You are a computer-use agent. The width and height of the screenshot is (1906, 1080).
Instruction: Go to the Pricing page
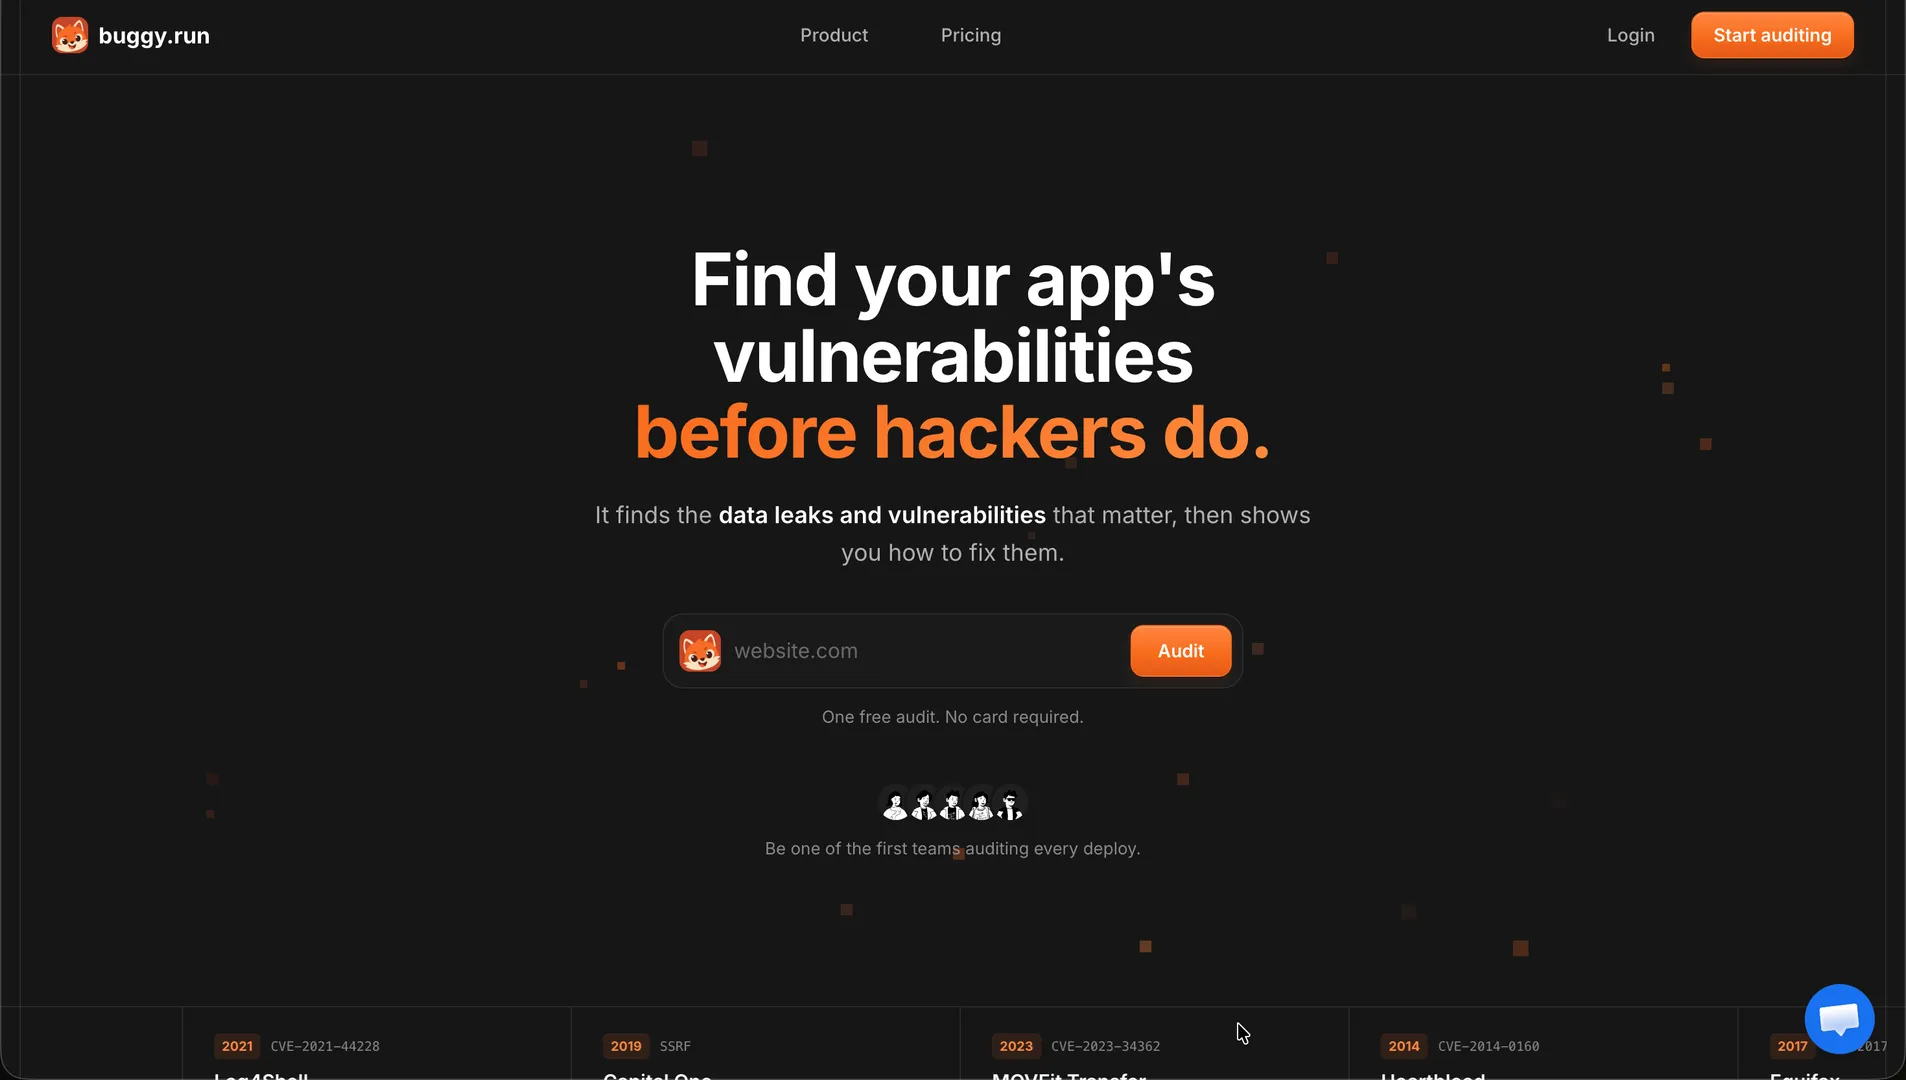tap(971, 35)
